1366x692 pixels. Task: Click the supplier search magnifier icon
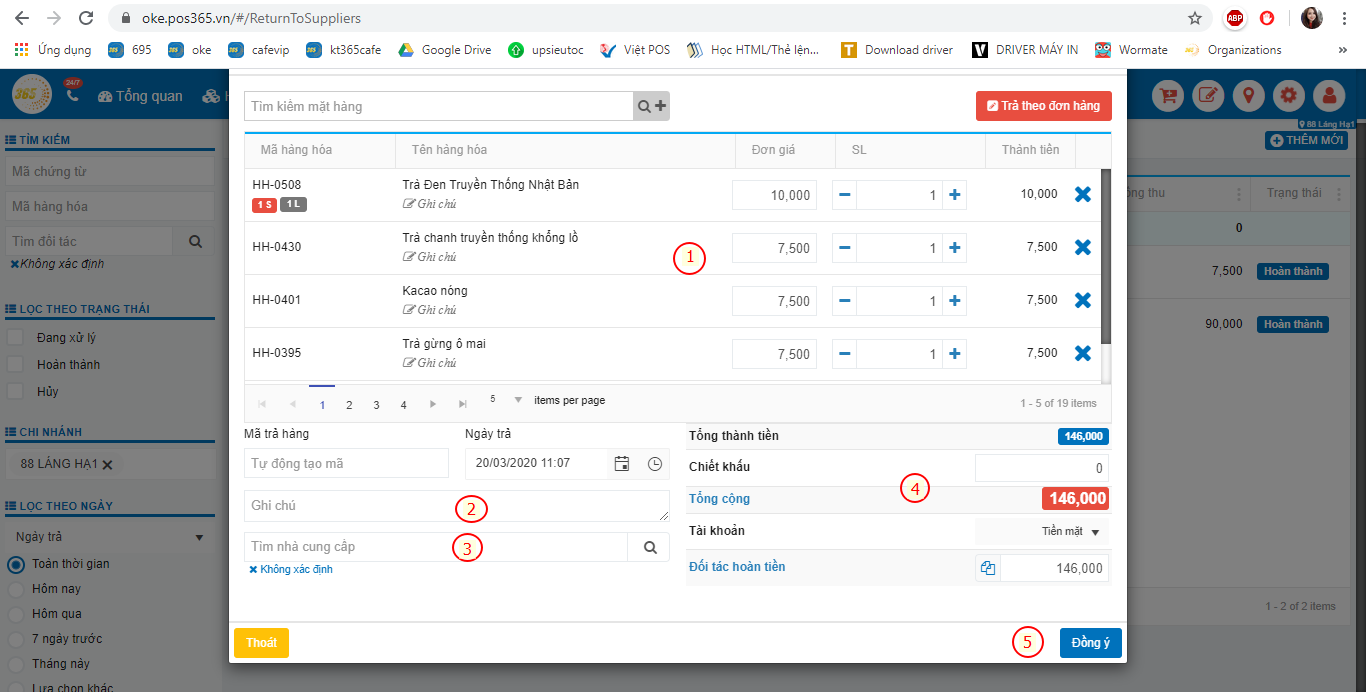tap(649, 547)
